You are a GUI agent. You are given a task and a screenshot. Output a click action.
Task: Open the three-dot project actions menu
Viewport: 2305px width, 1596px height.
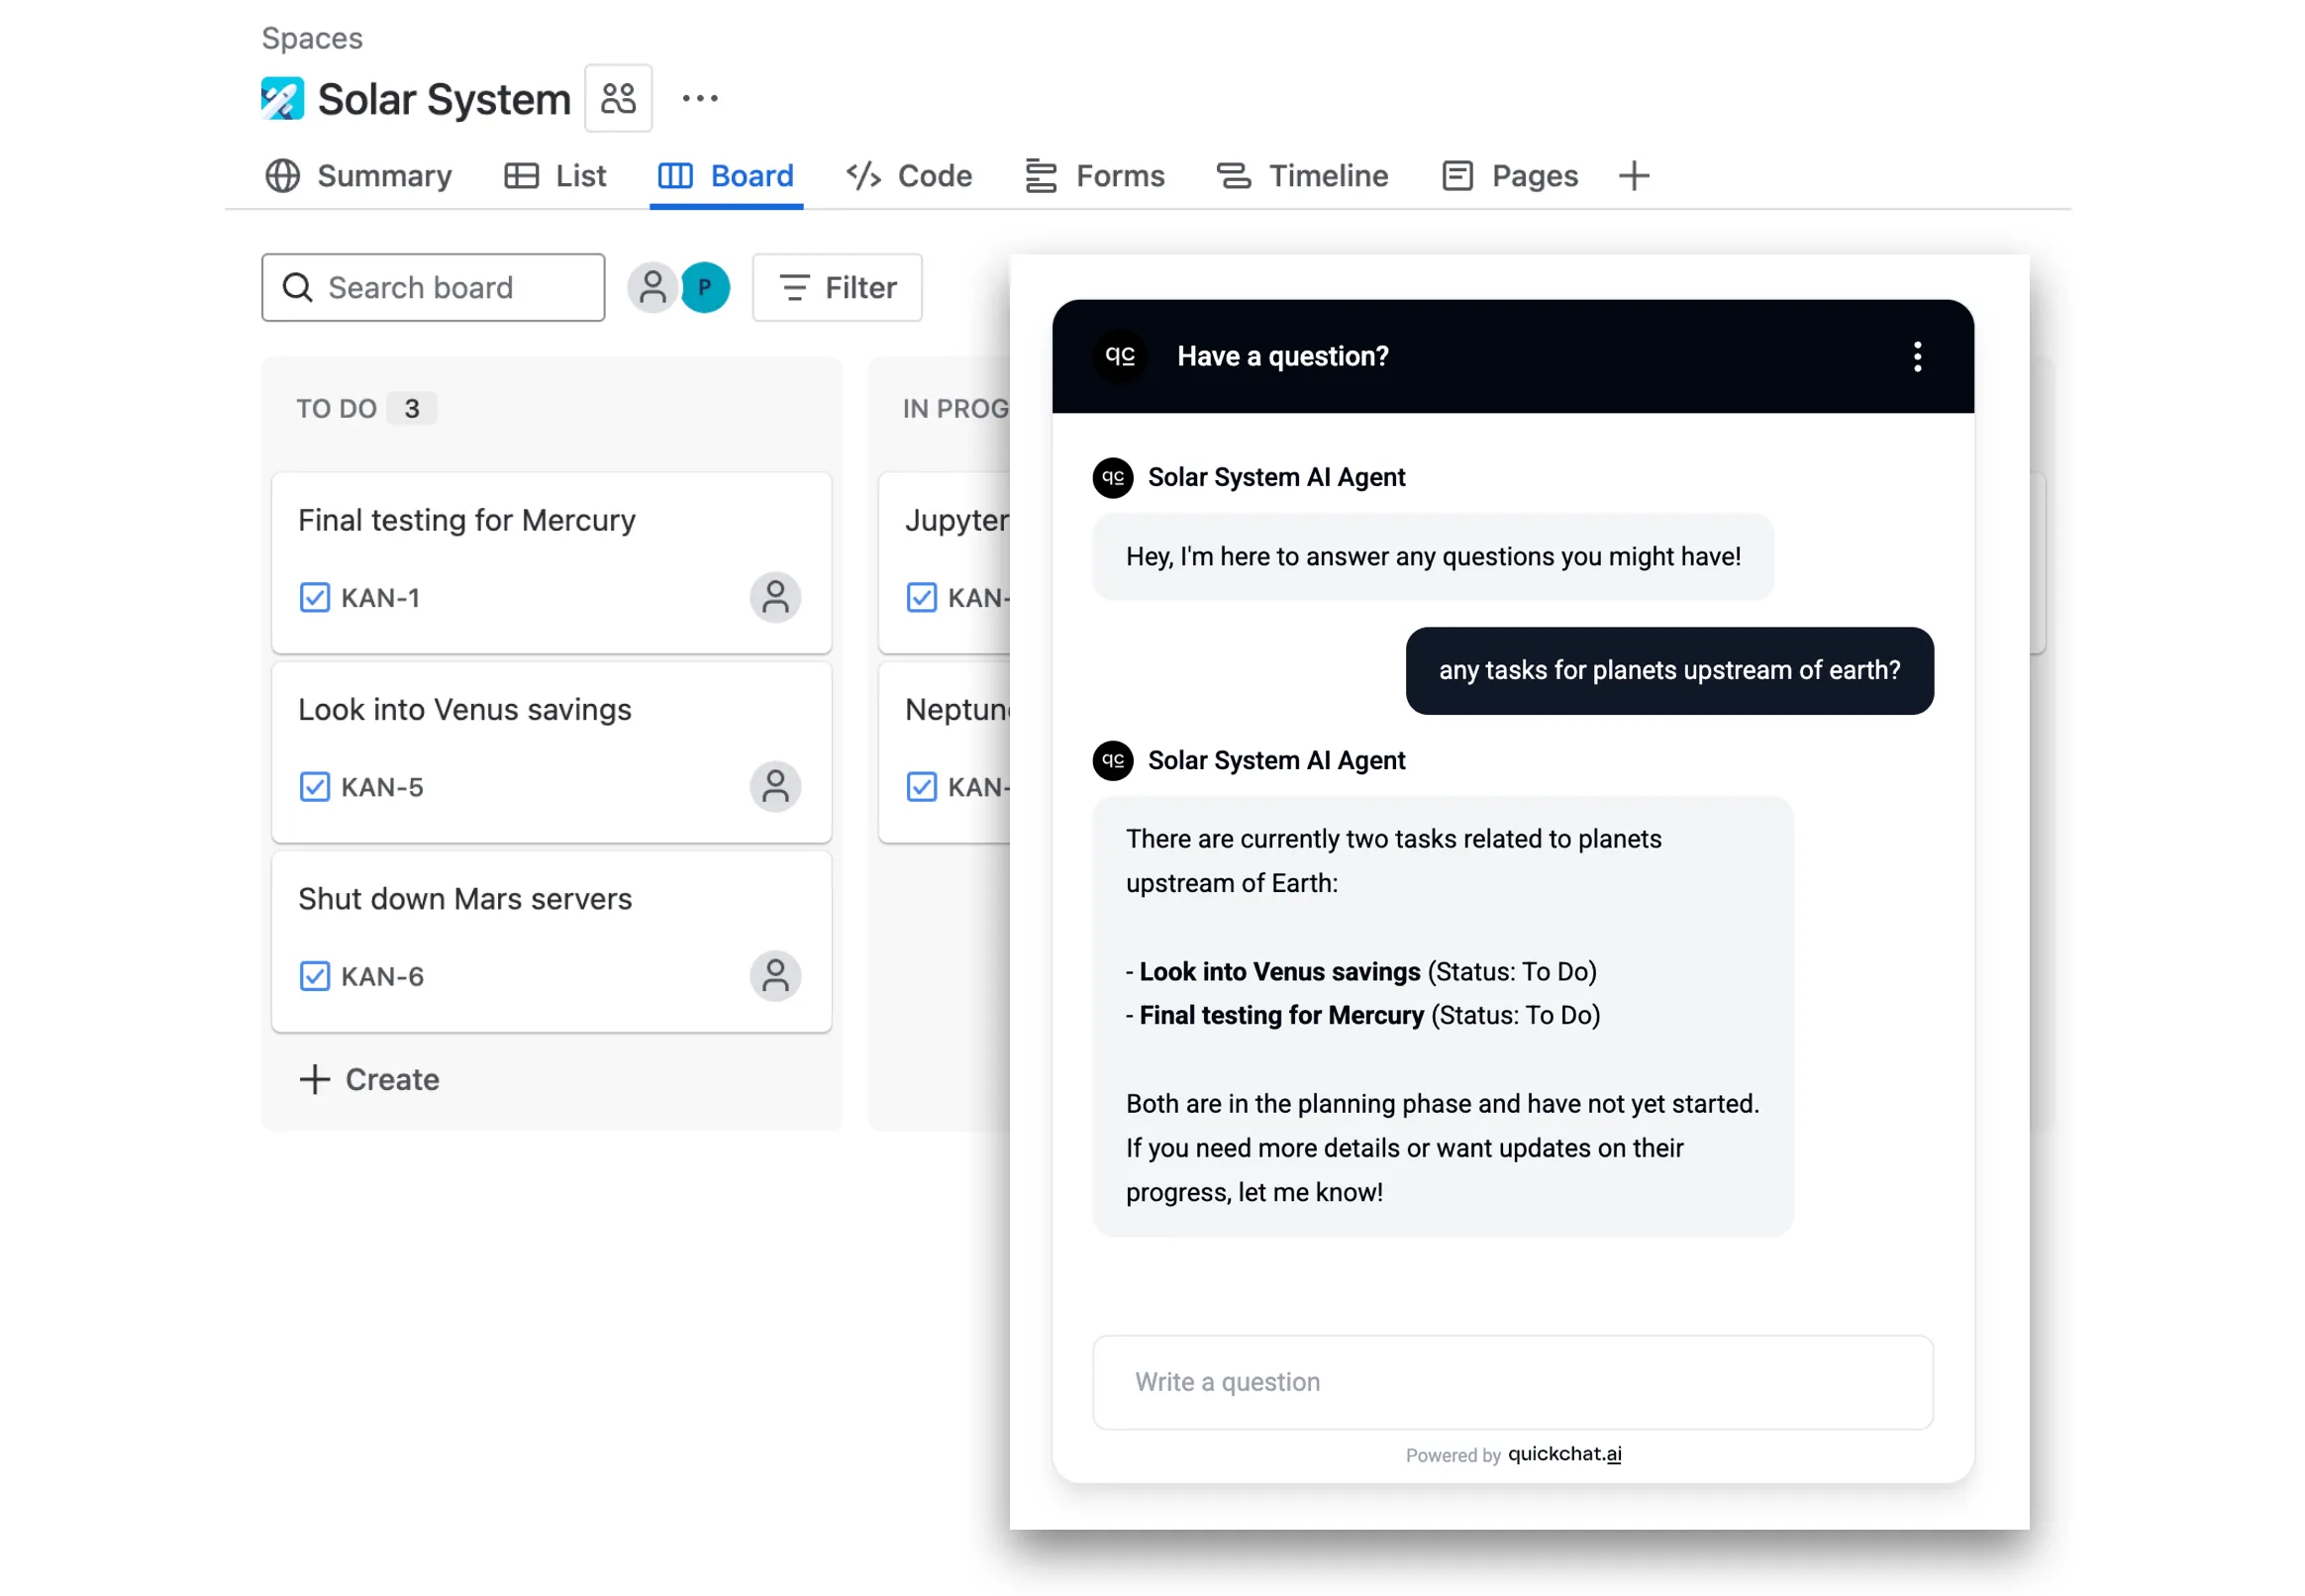(699, 99)
